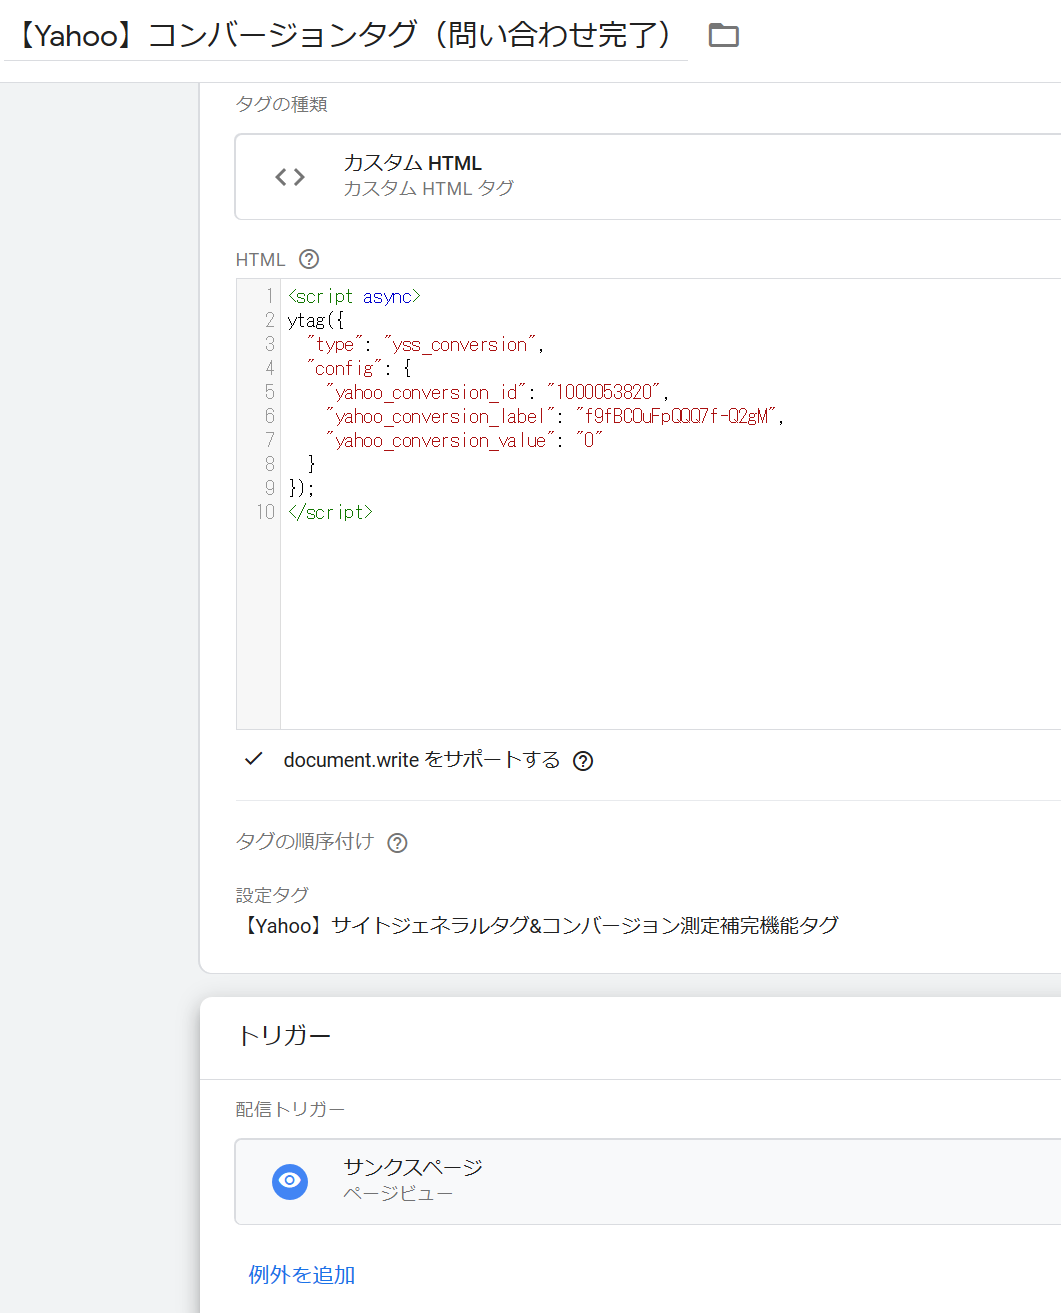The image size is (1061, 1313).
Task: Click the 例外を追加 link
Action: 302,1275
